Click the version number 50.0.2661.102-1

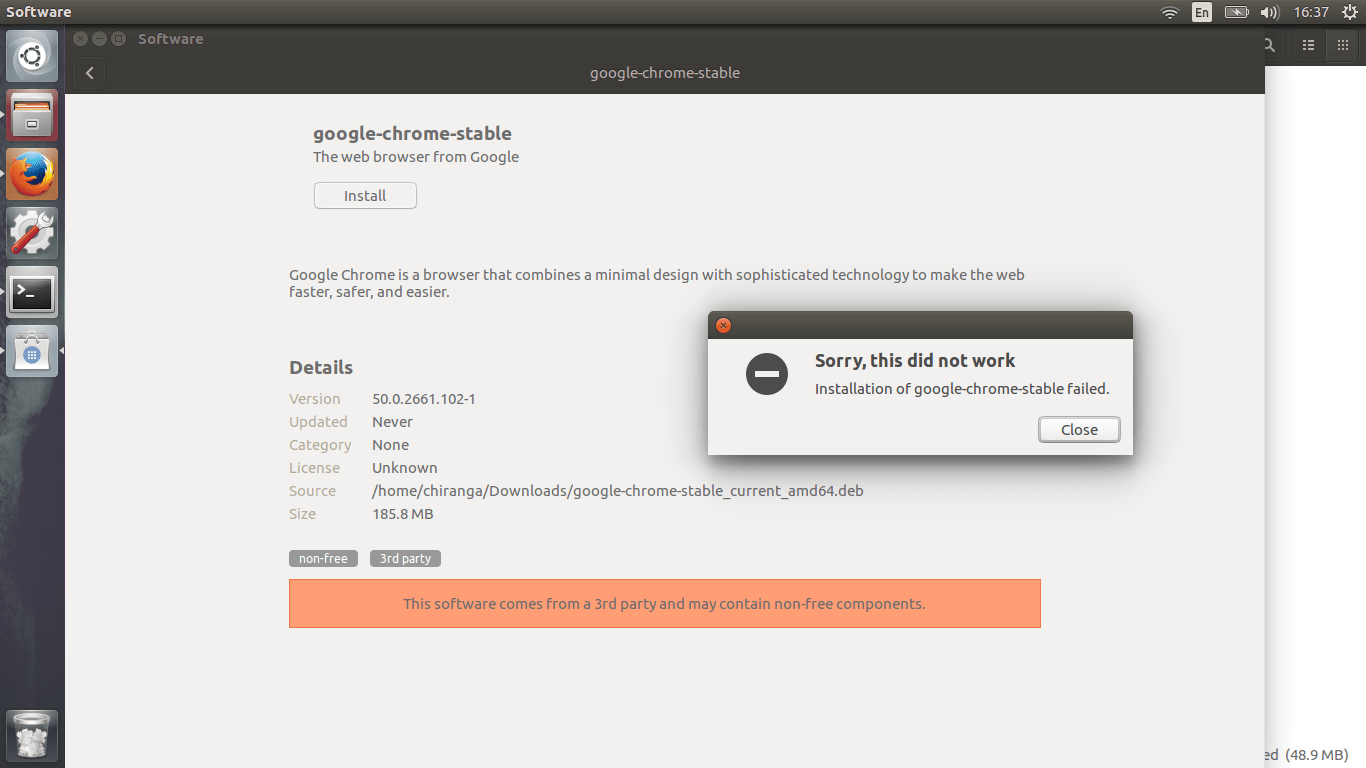coord(424,399)
